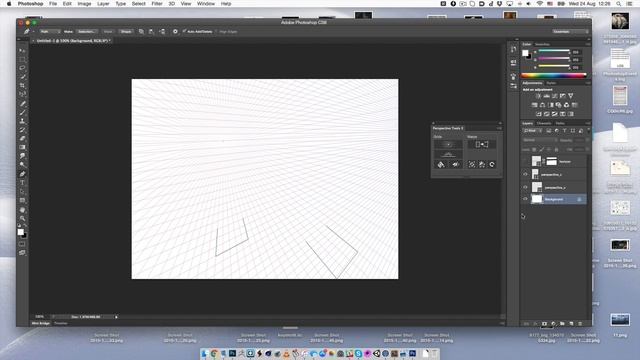
Task: Hide the upper perspective layer
Action: click(x=525, y=174)
